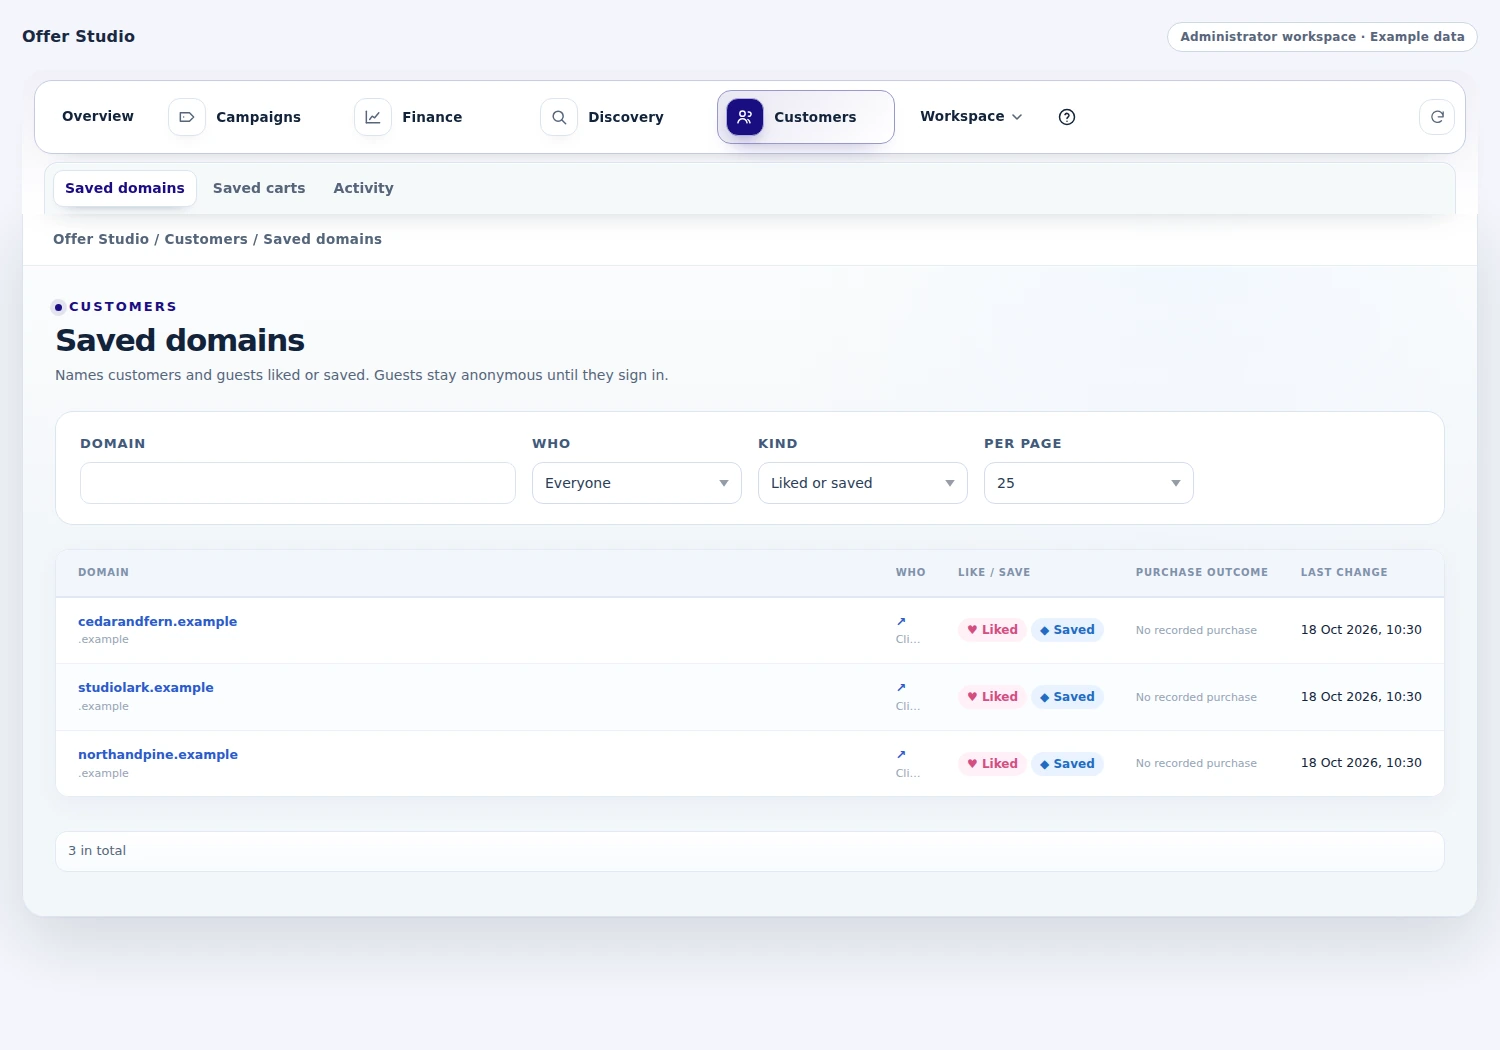
Task: Click the breadcrumb 'Offer Studio / Customers / Saved domains'
Action: pyautogui.click(x=217, y=239)
